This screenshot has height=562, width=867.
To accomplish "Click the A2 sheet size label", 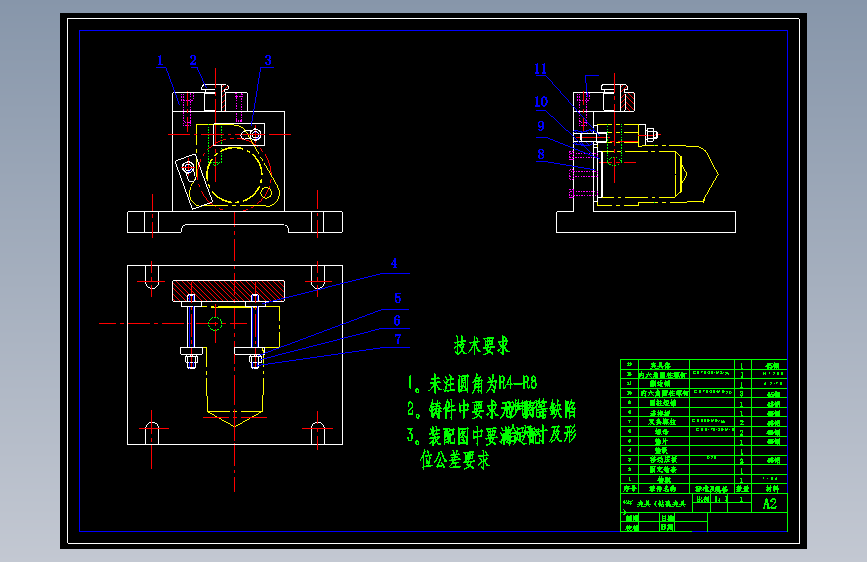I will pyautogui.click(x=770, y=503).
